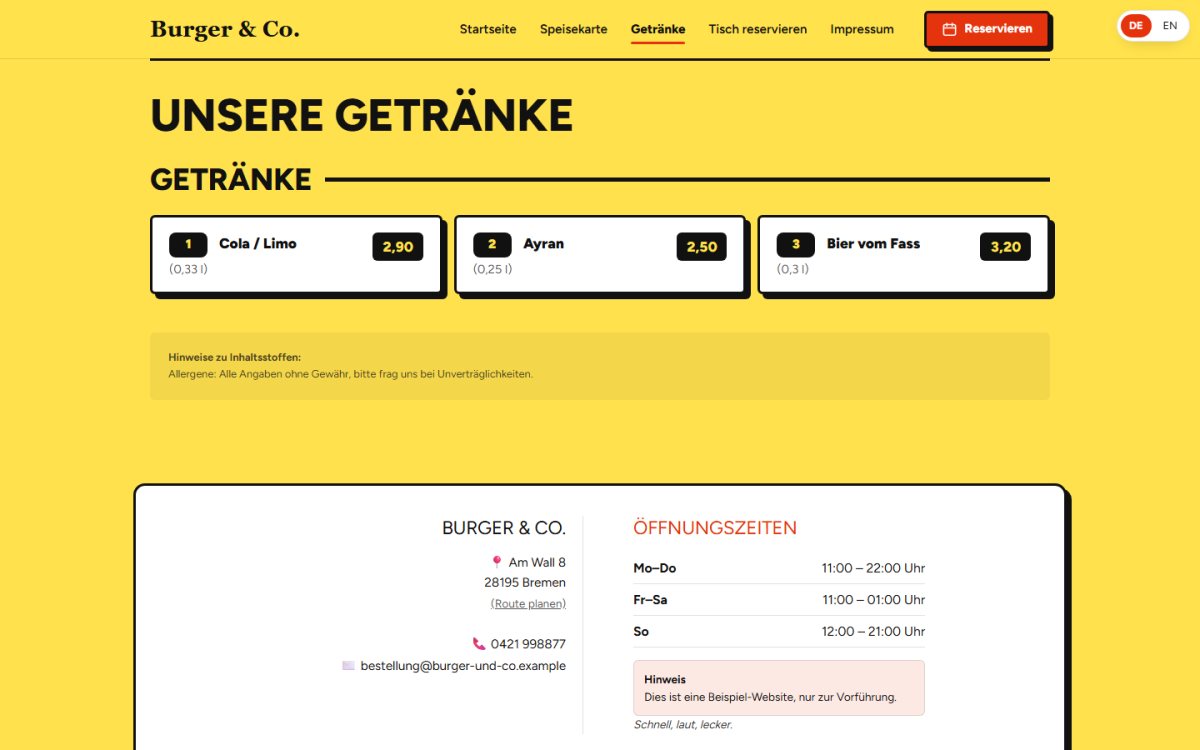The image size is (1200, 750).
Task: Select the Bier vom Fass drink name
Action: (x=873, y=243)
